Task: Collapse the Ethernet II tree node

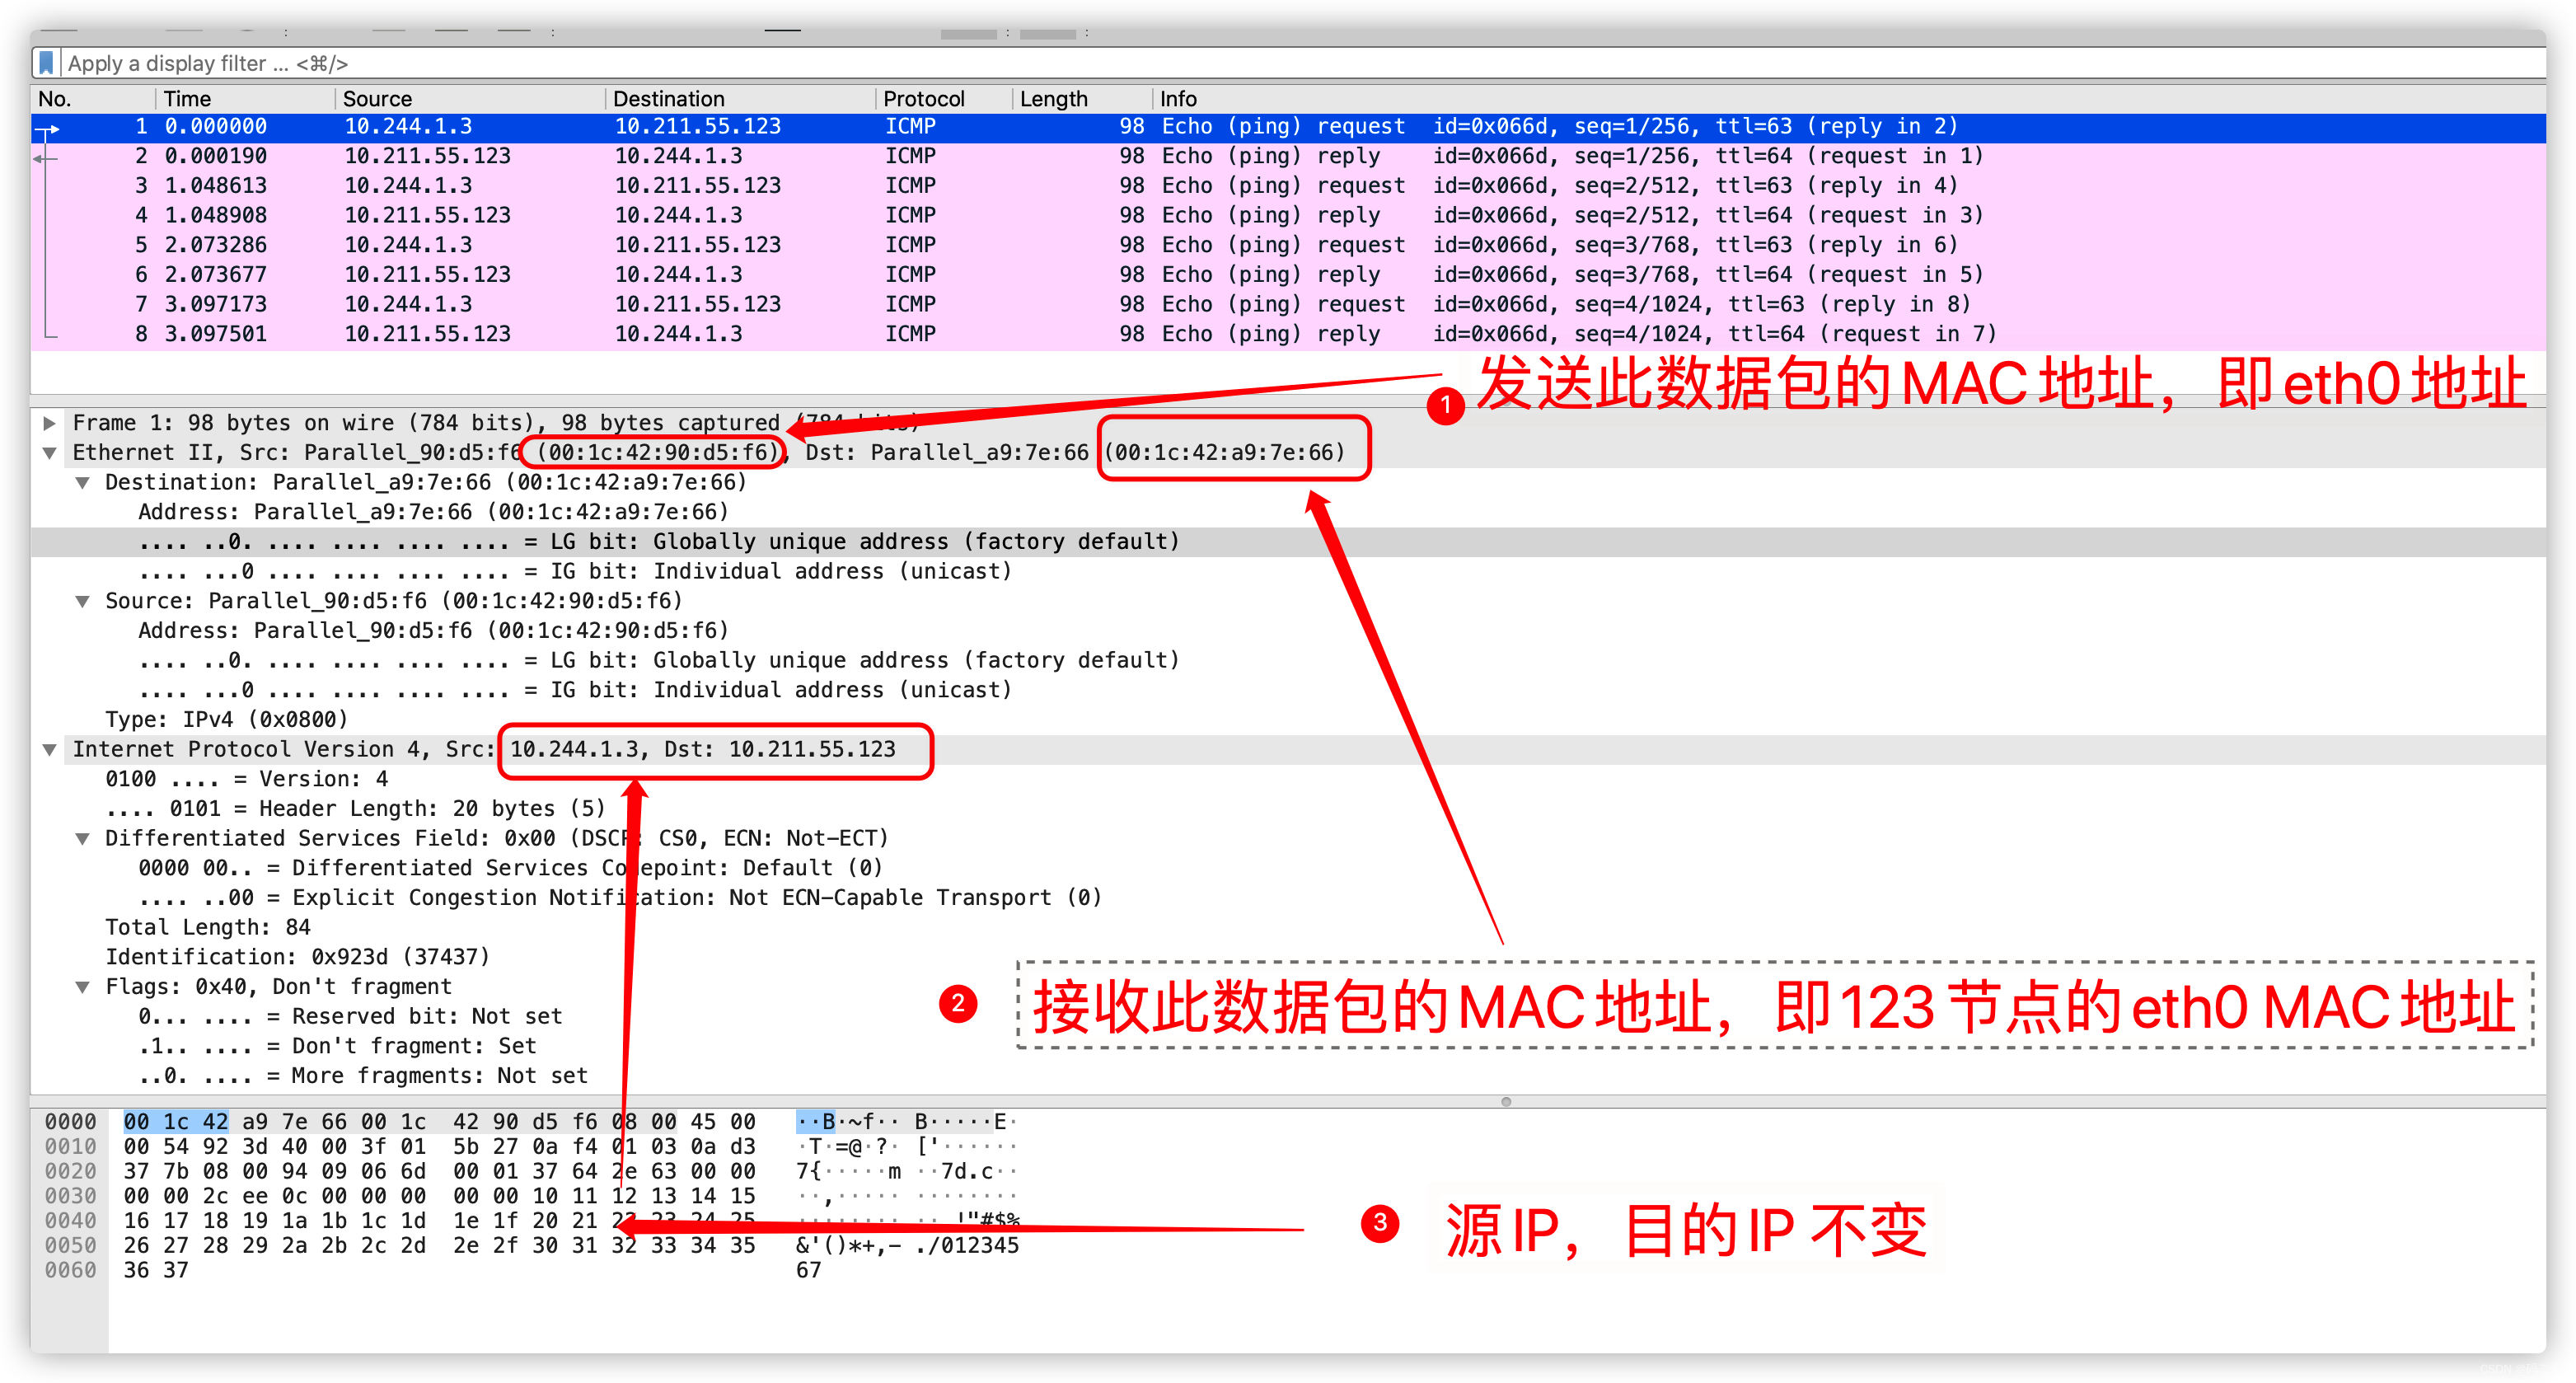Action: click(x=49, y=453)
